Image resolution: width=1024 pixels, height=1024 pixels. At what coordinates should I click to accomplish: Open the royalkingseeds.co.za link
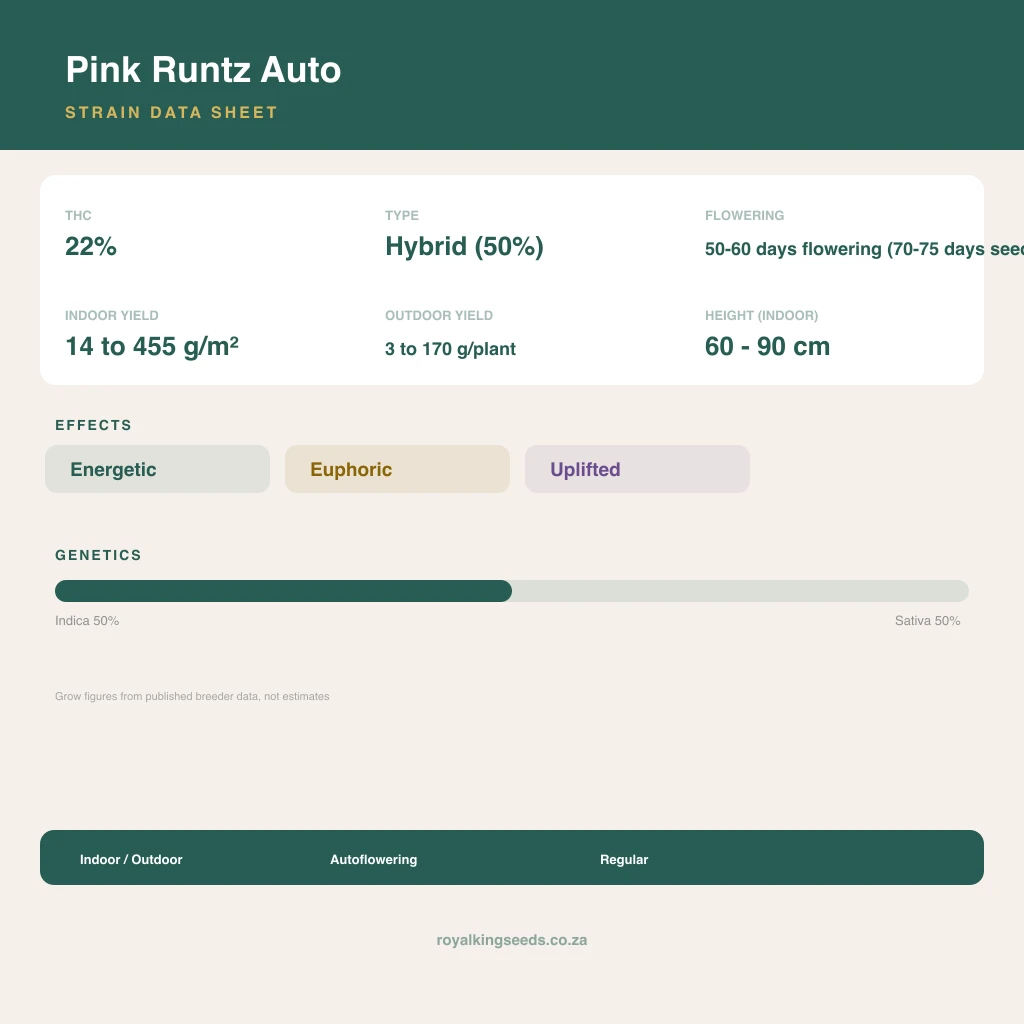(x=512, y=940)
